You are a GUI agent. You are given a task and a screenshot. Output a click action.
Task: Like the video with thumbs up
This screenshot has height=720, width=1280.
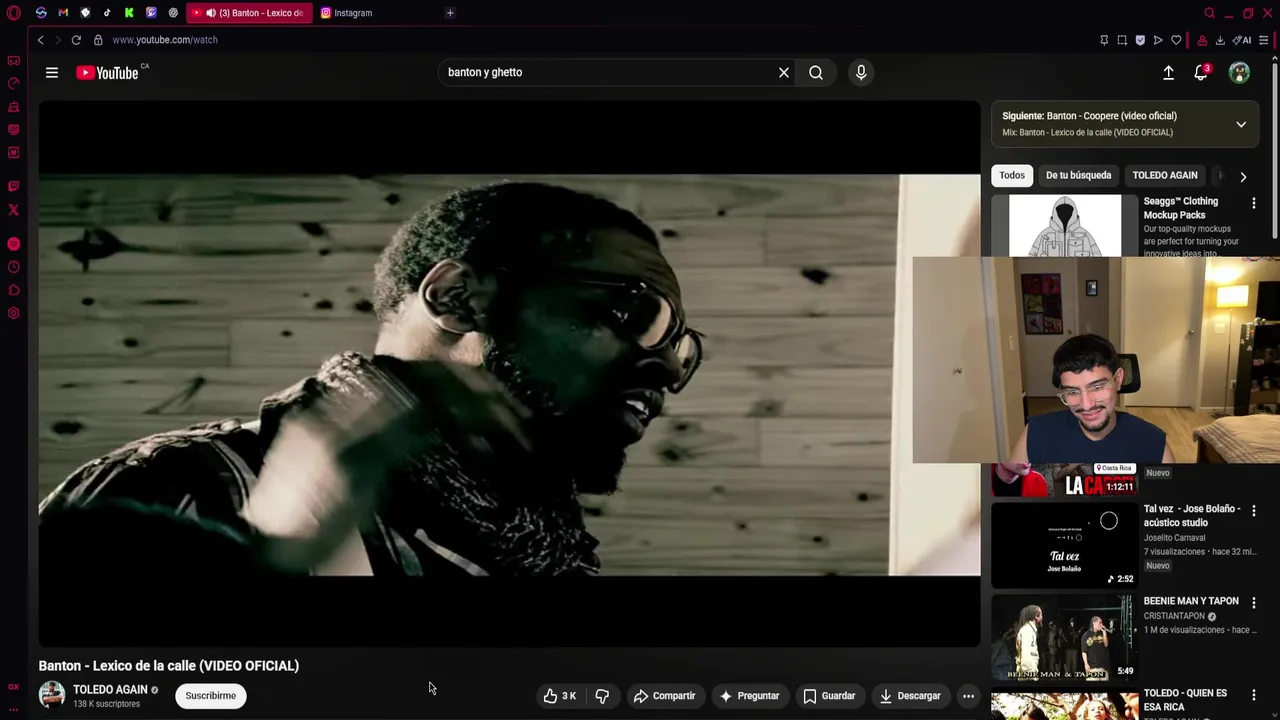point(560,696)
